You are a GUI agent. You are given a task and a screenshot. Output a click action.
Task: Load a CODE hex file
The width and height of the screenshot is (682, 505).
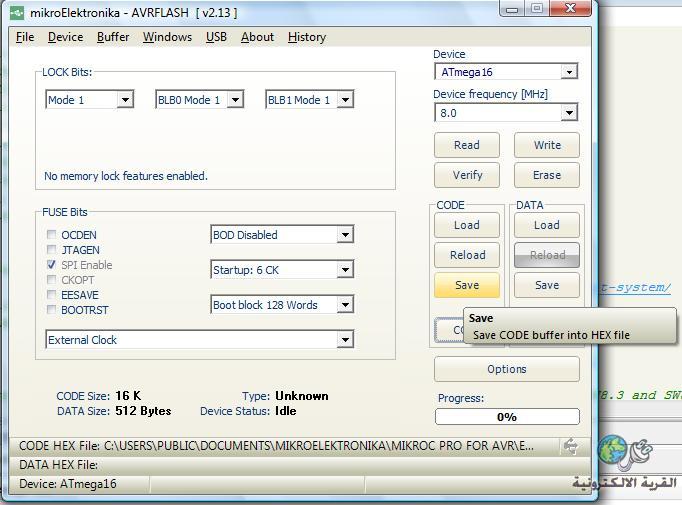[467, 225]
